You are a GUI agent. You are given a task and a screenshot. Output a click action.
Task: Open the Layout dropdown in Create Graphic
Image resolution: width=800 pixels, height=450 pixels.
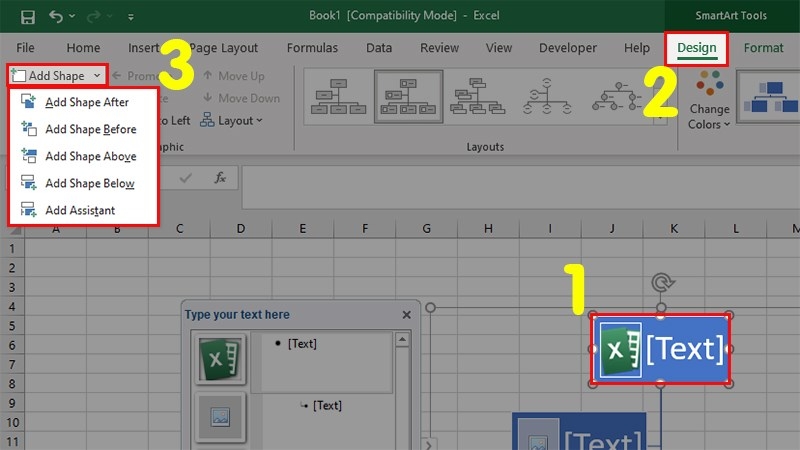click(x=231, y=121)
